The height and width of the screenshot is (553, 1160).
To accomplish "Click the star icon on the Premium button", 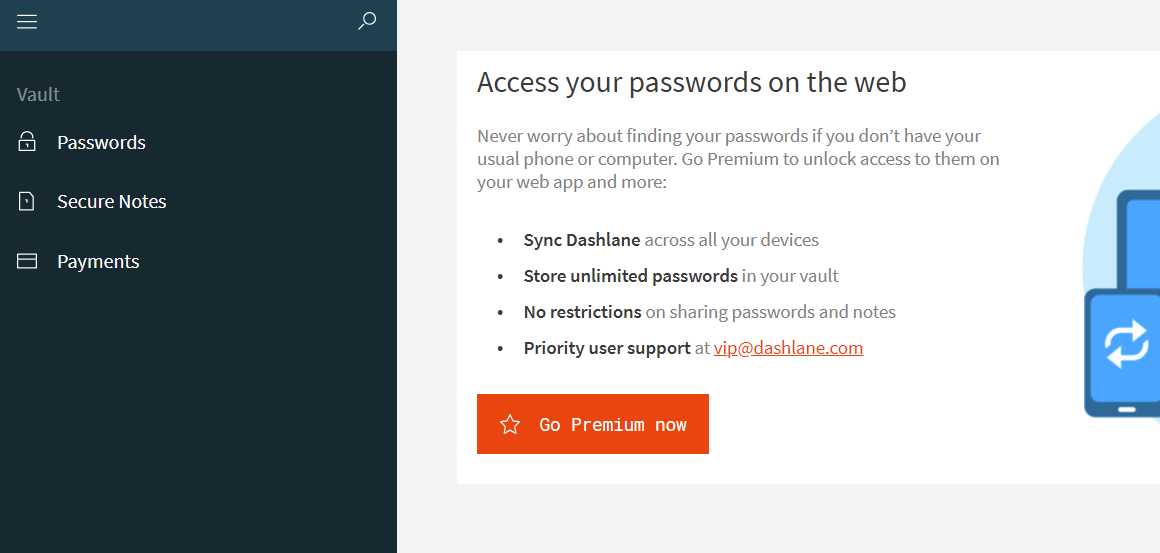I will (510, 424).
